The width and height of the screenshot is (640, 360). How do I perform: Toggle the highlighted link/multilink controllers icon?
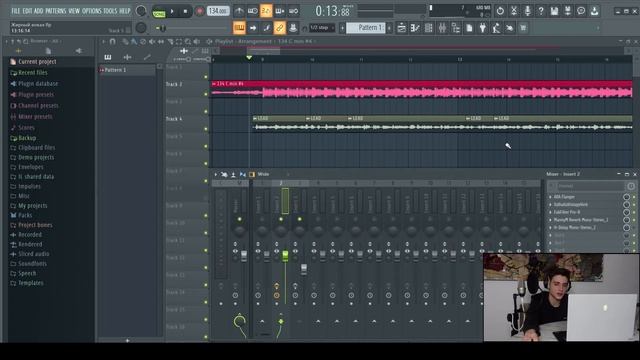tap(280, 28)
